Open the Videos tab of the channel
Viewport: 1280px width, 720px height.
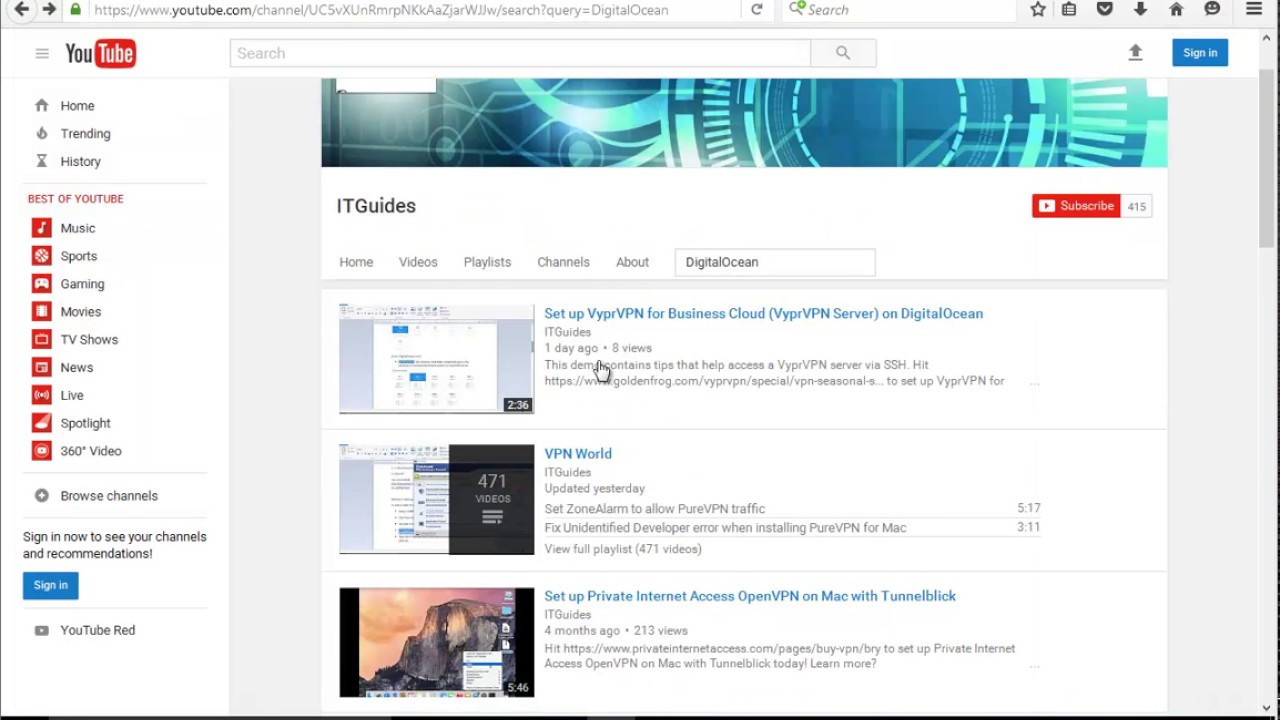pyautogui.click(x=418, y=262)
